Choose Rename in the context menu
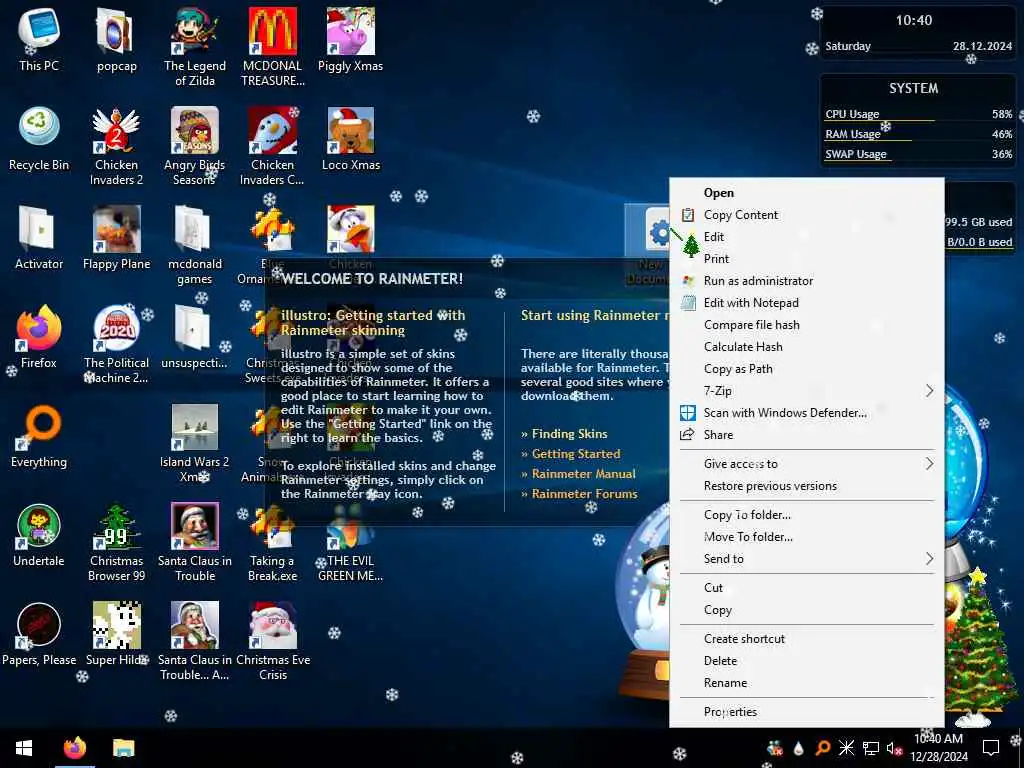The width and height of the screenshot is (1024, 768). pos(807,682)
